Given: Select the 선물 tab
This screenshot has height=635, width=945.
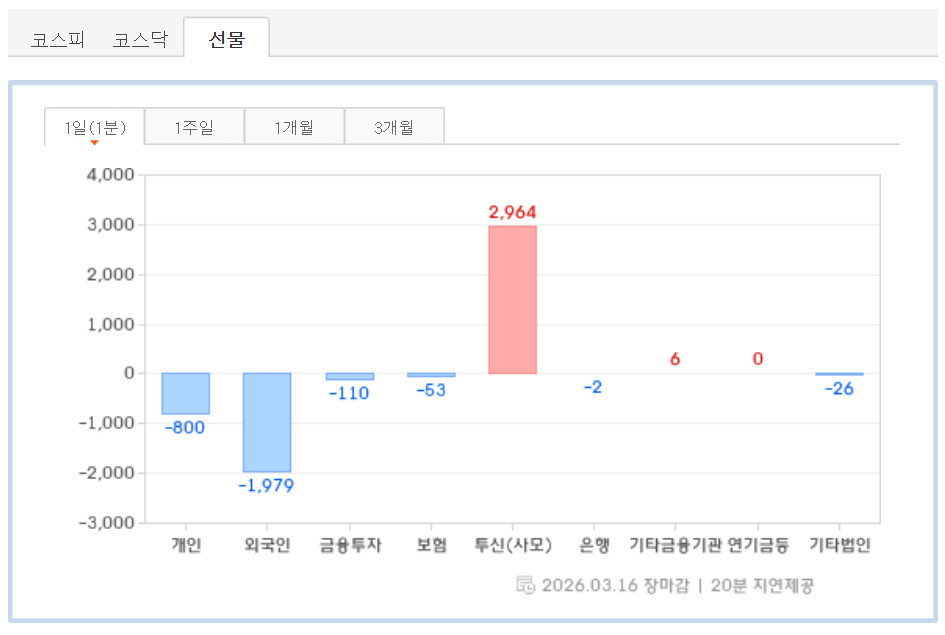Looking at the screenshot, I should 227,39.
